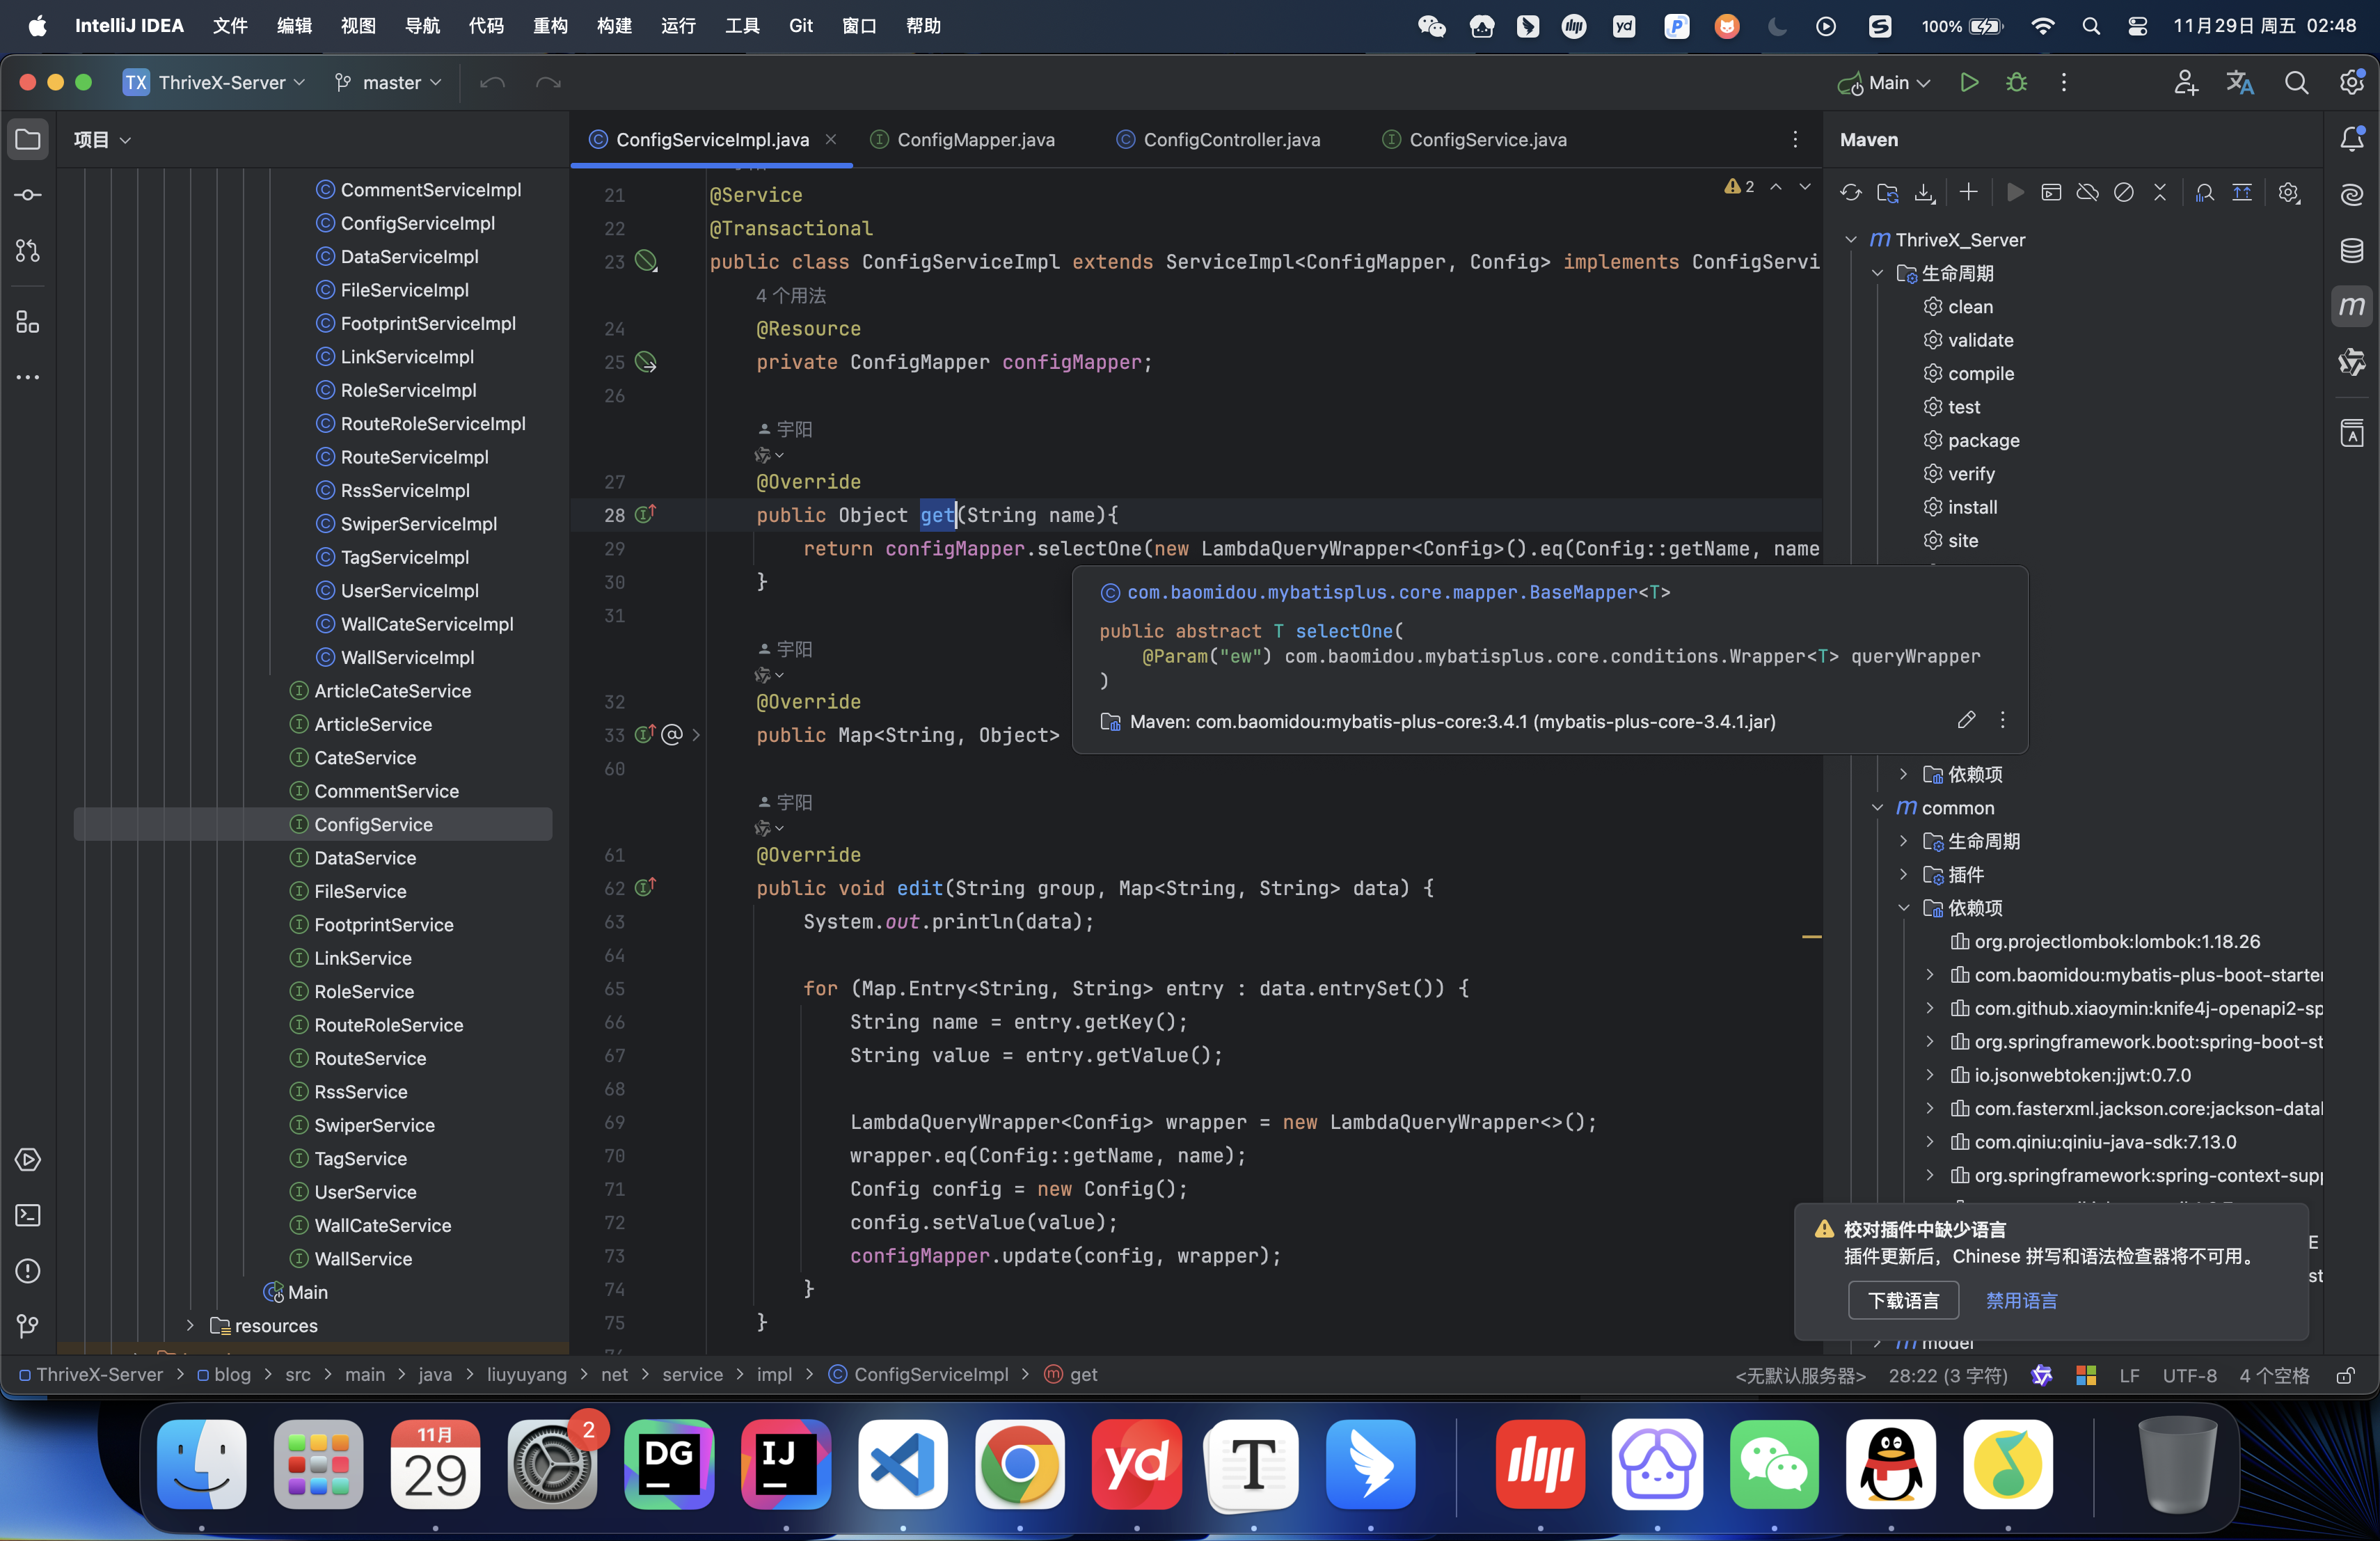The width and height of the screenshot is (2380, 1541).
Task: Edit source pencil icon in popup
Action: point(1966,720)
